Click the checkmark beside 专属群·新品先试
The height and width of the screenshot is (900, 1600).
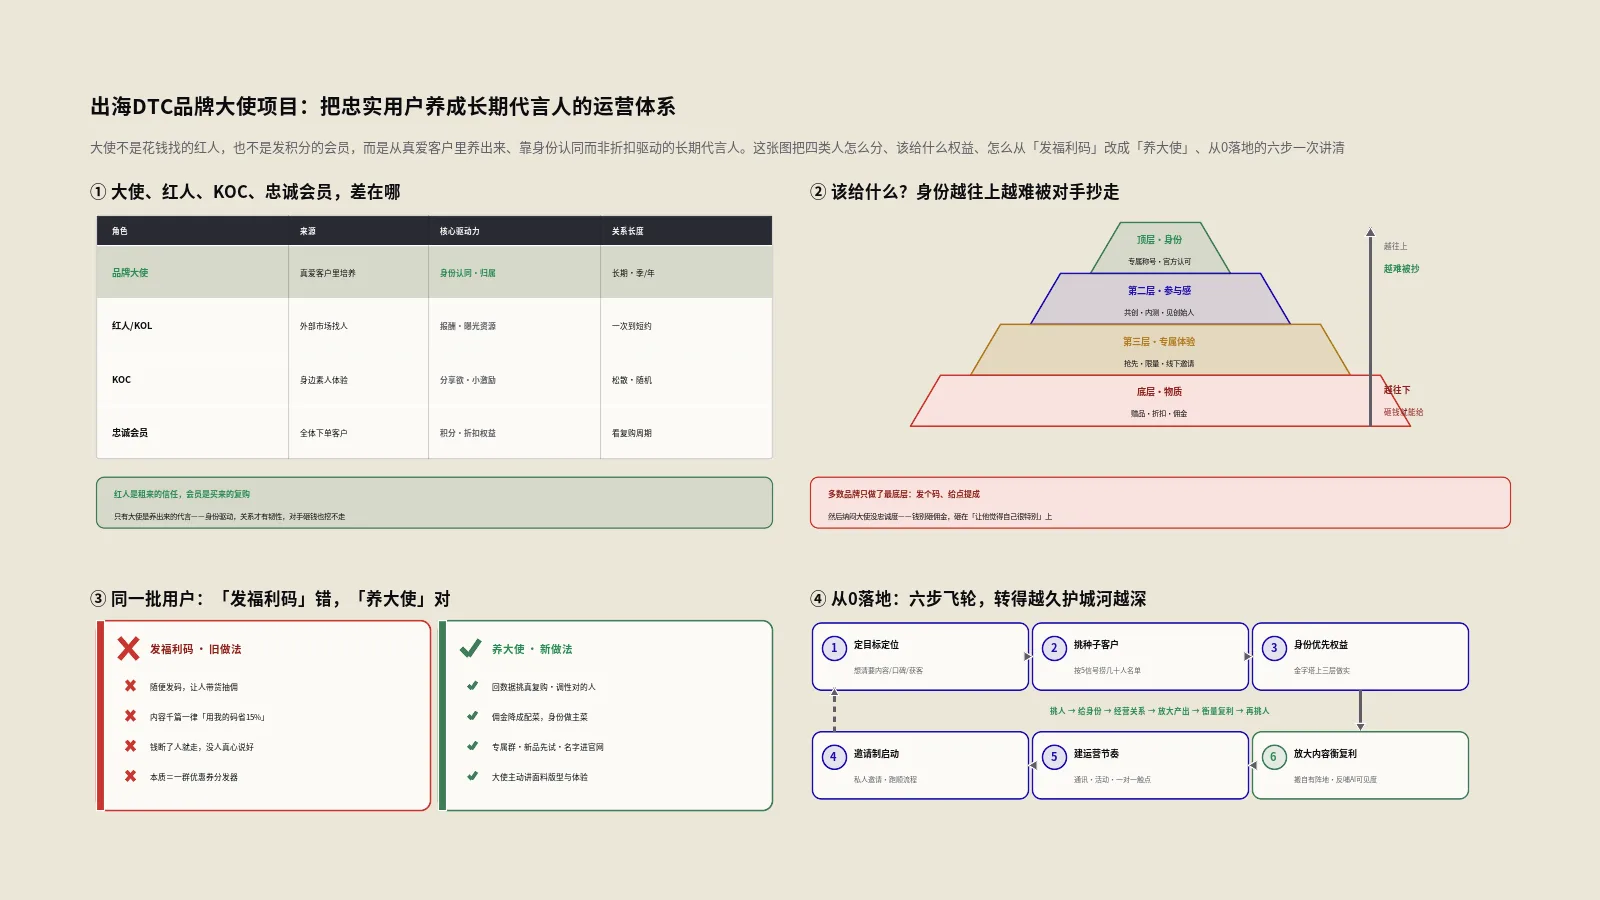[x=472, y=746]
